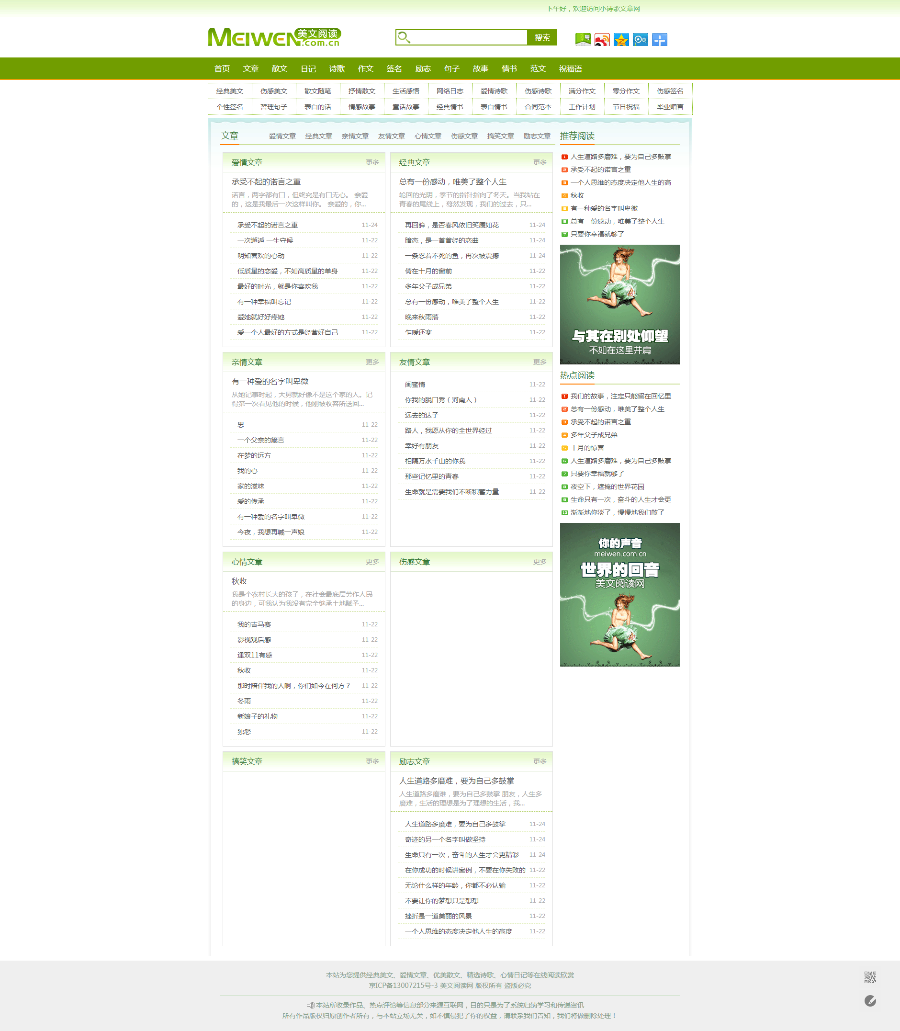
Task: Click the blue plus more-share icon
Action: point(659,39)
